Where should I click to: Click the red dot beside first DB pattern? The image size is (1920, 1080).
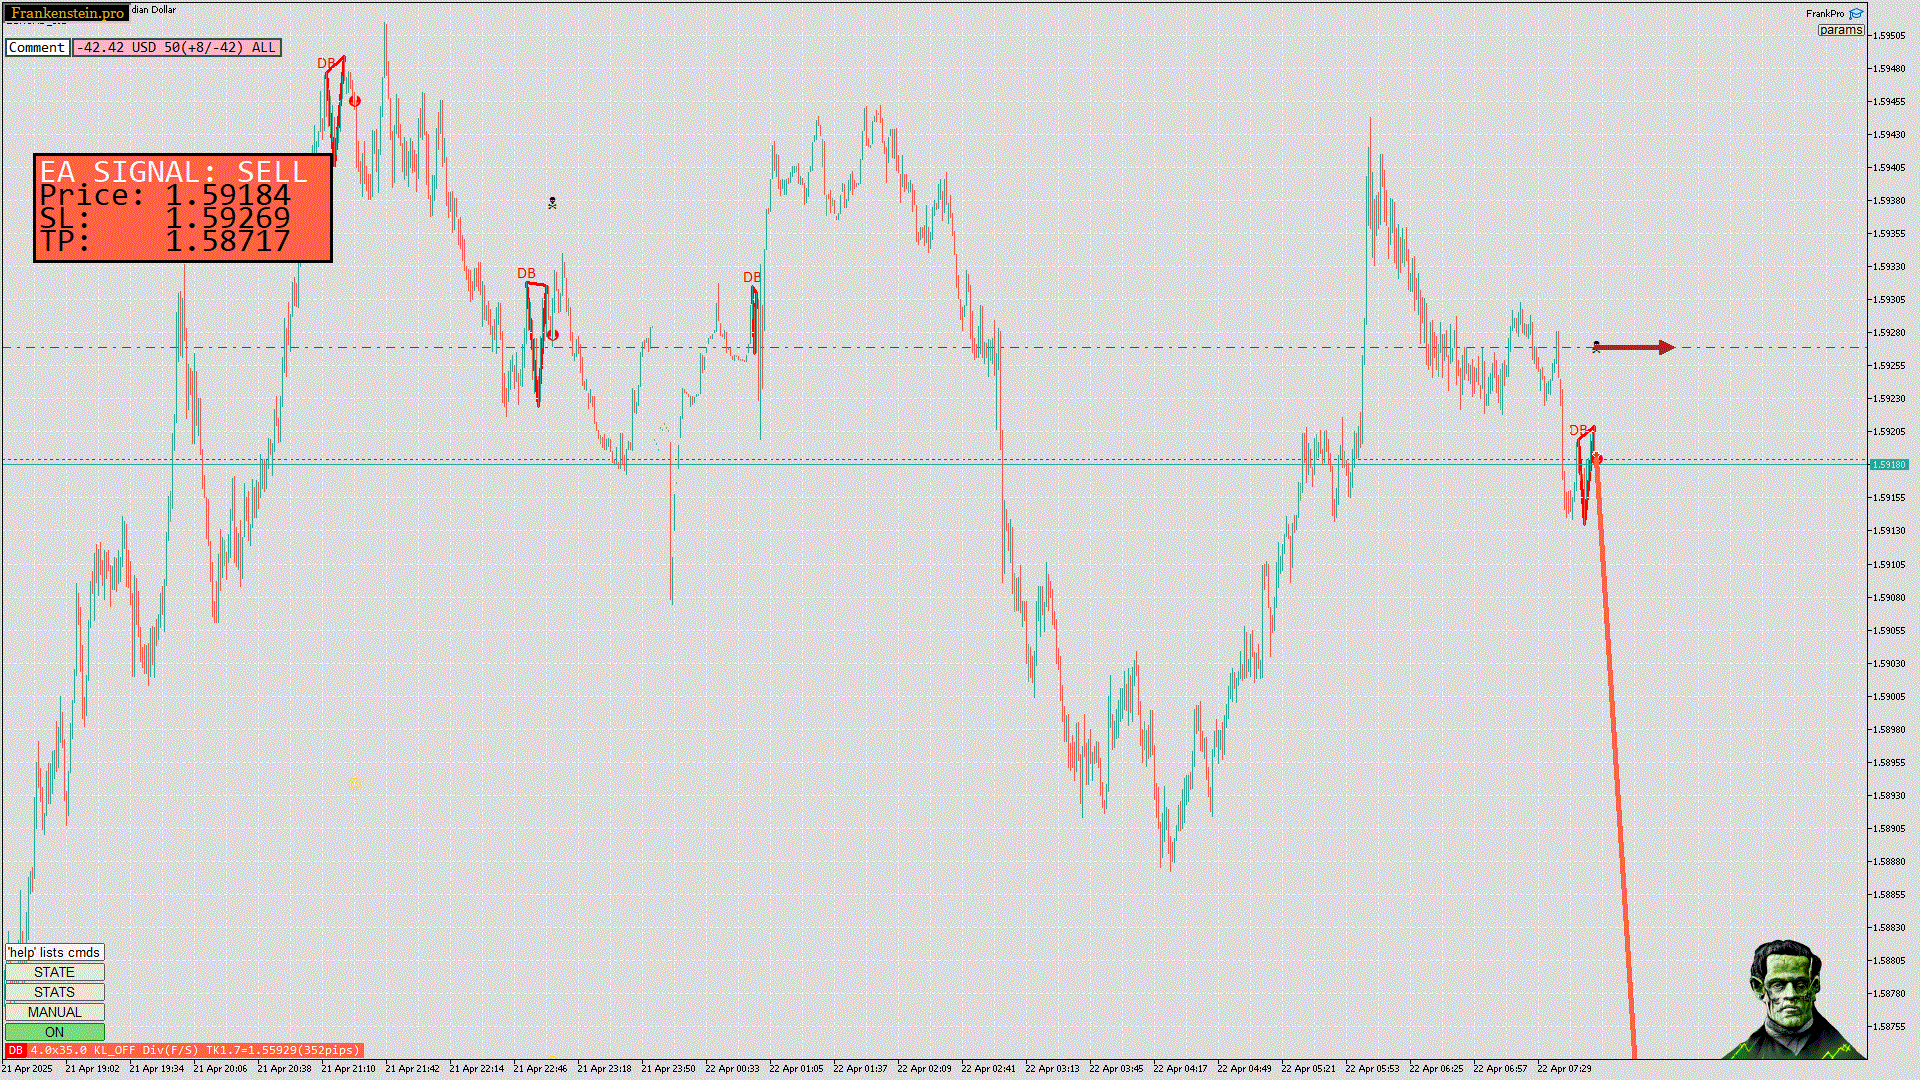[355, 101]
